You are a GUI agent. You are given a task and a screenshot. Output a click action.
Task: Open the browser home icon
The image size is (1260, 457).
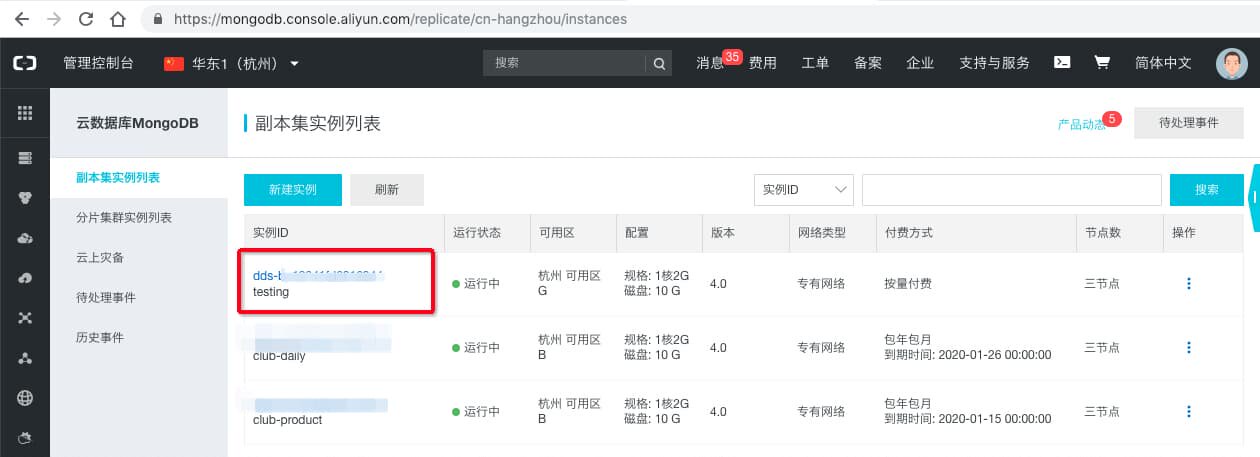118,18
